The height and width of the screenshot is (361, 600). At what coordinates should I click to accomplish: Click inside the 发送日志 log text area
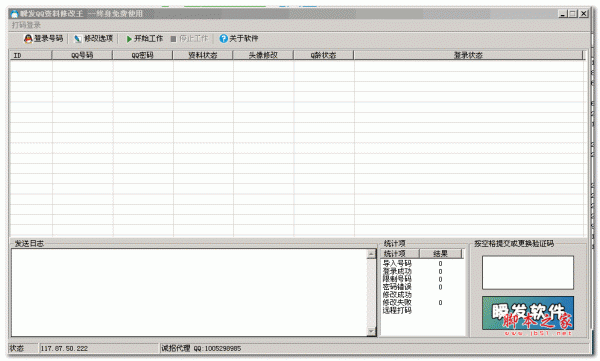coord(189,293)
